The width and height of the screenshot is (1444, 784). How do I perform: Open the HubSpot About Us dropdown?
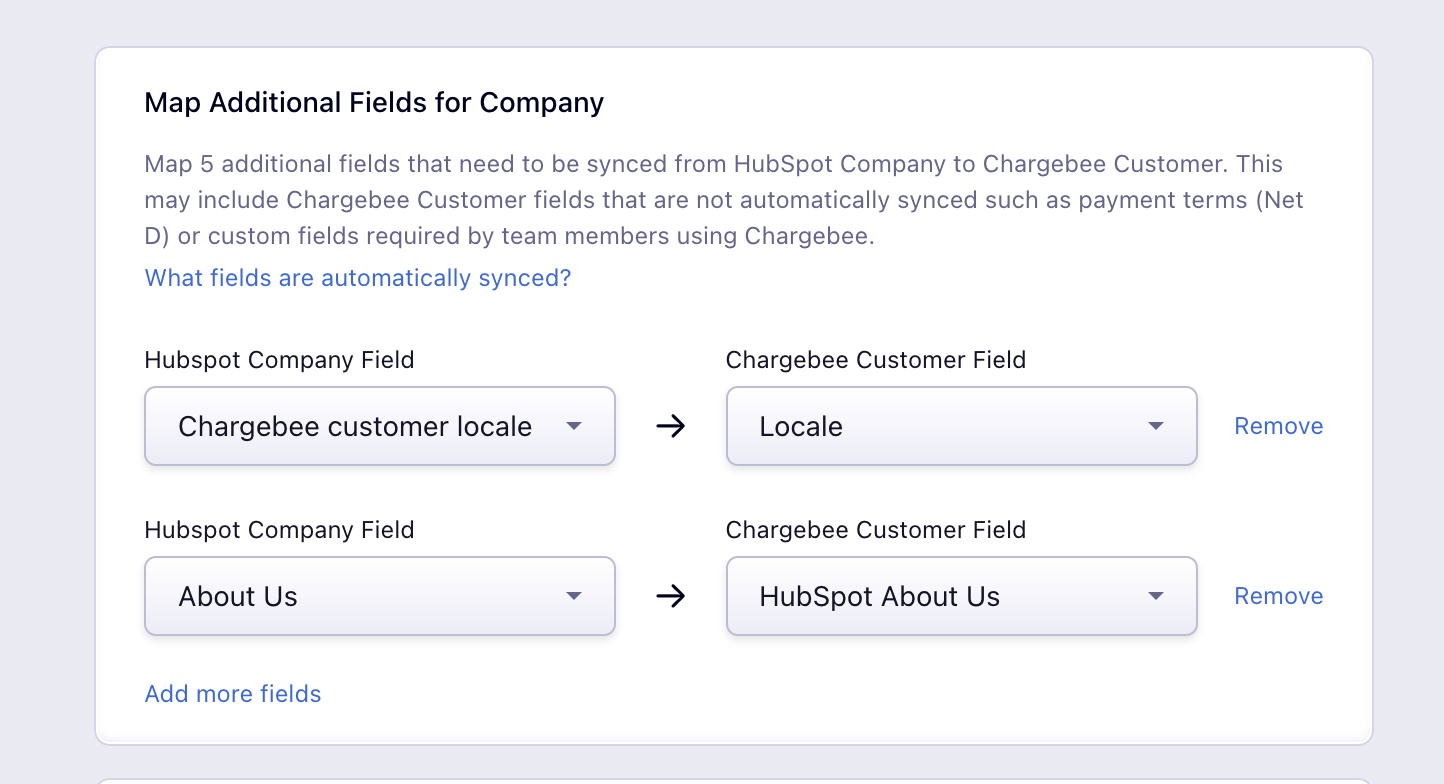pyautogui.click(x=961, y=596)
